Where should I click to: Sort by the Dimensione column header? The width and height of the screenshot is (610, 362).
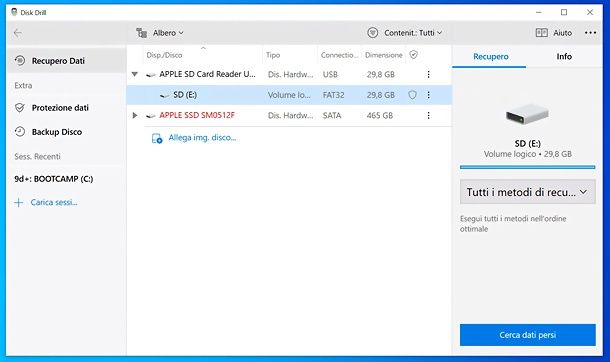[x=384, y=55]
